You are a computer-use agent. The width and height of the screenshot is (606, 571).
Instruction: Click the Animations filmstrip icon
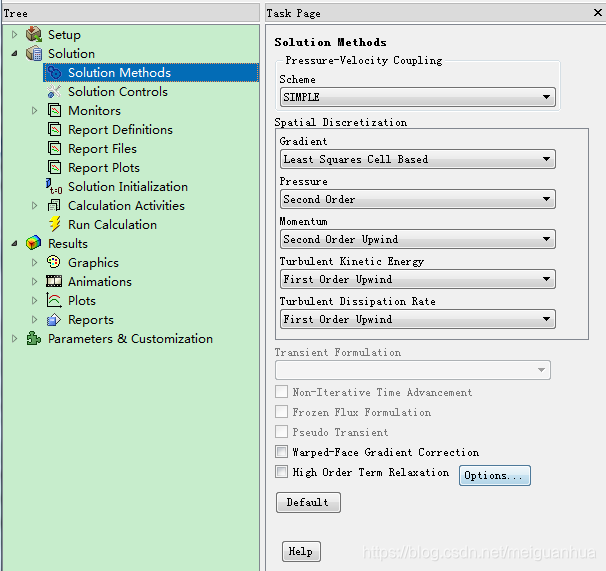54,282
